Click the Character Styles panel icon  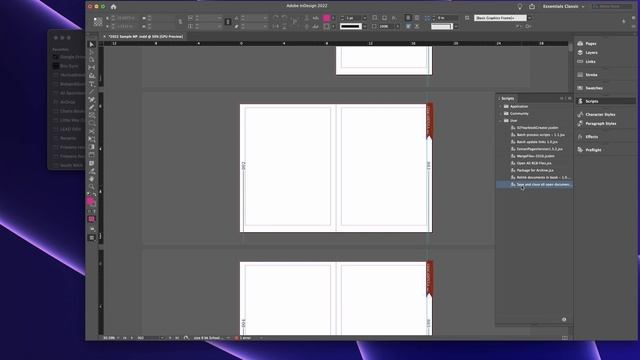coord(580,114)
